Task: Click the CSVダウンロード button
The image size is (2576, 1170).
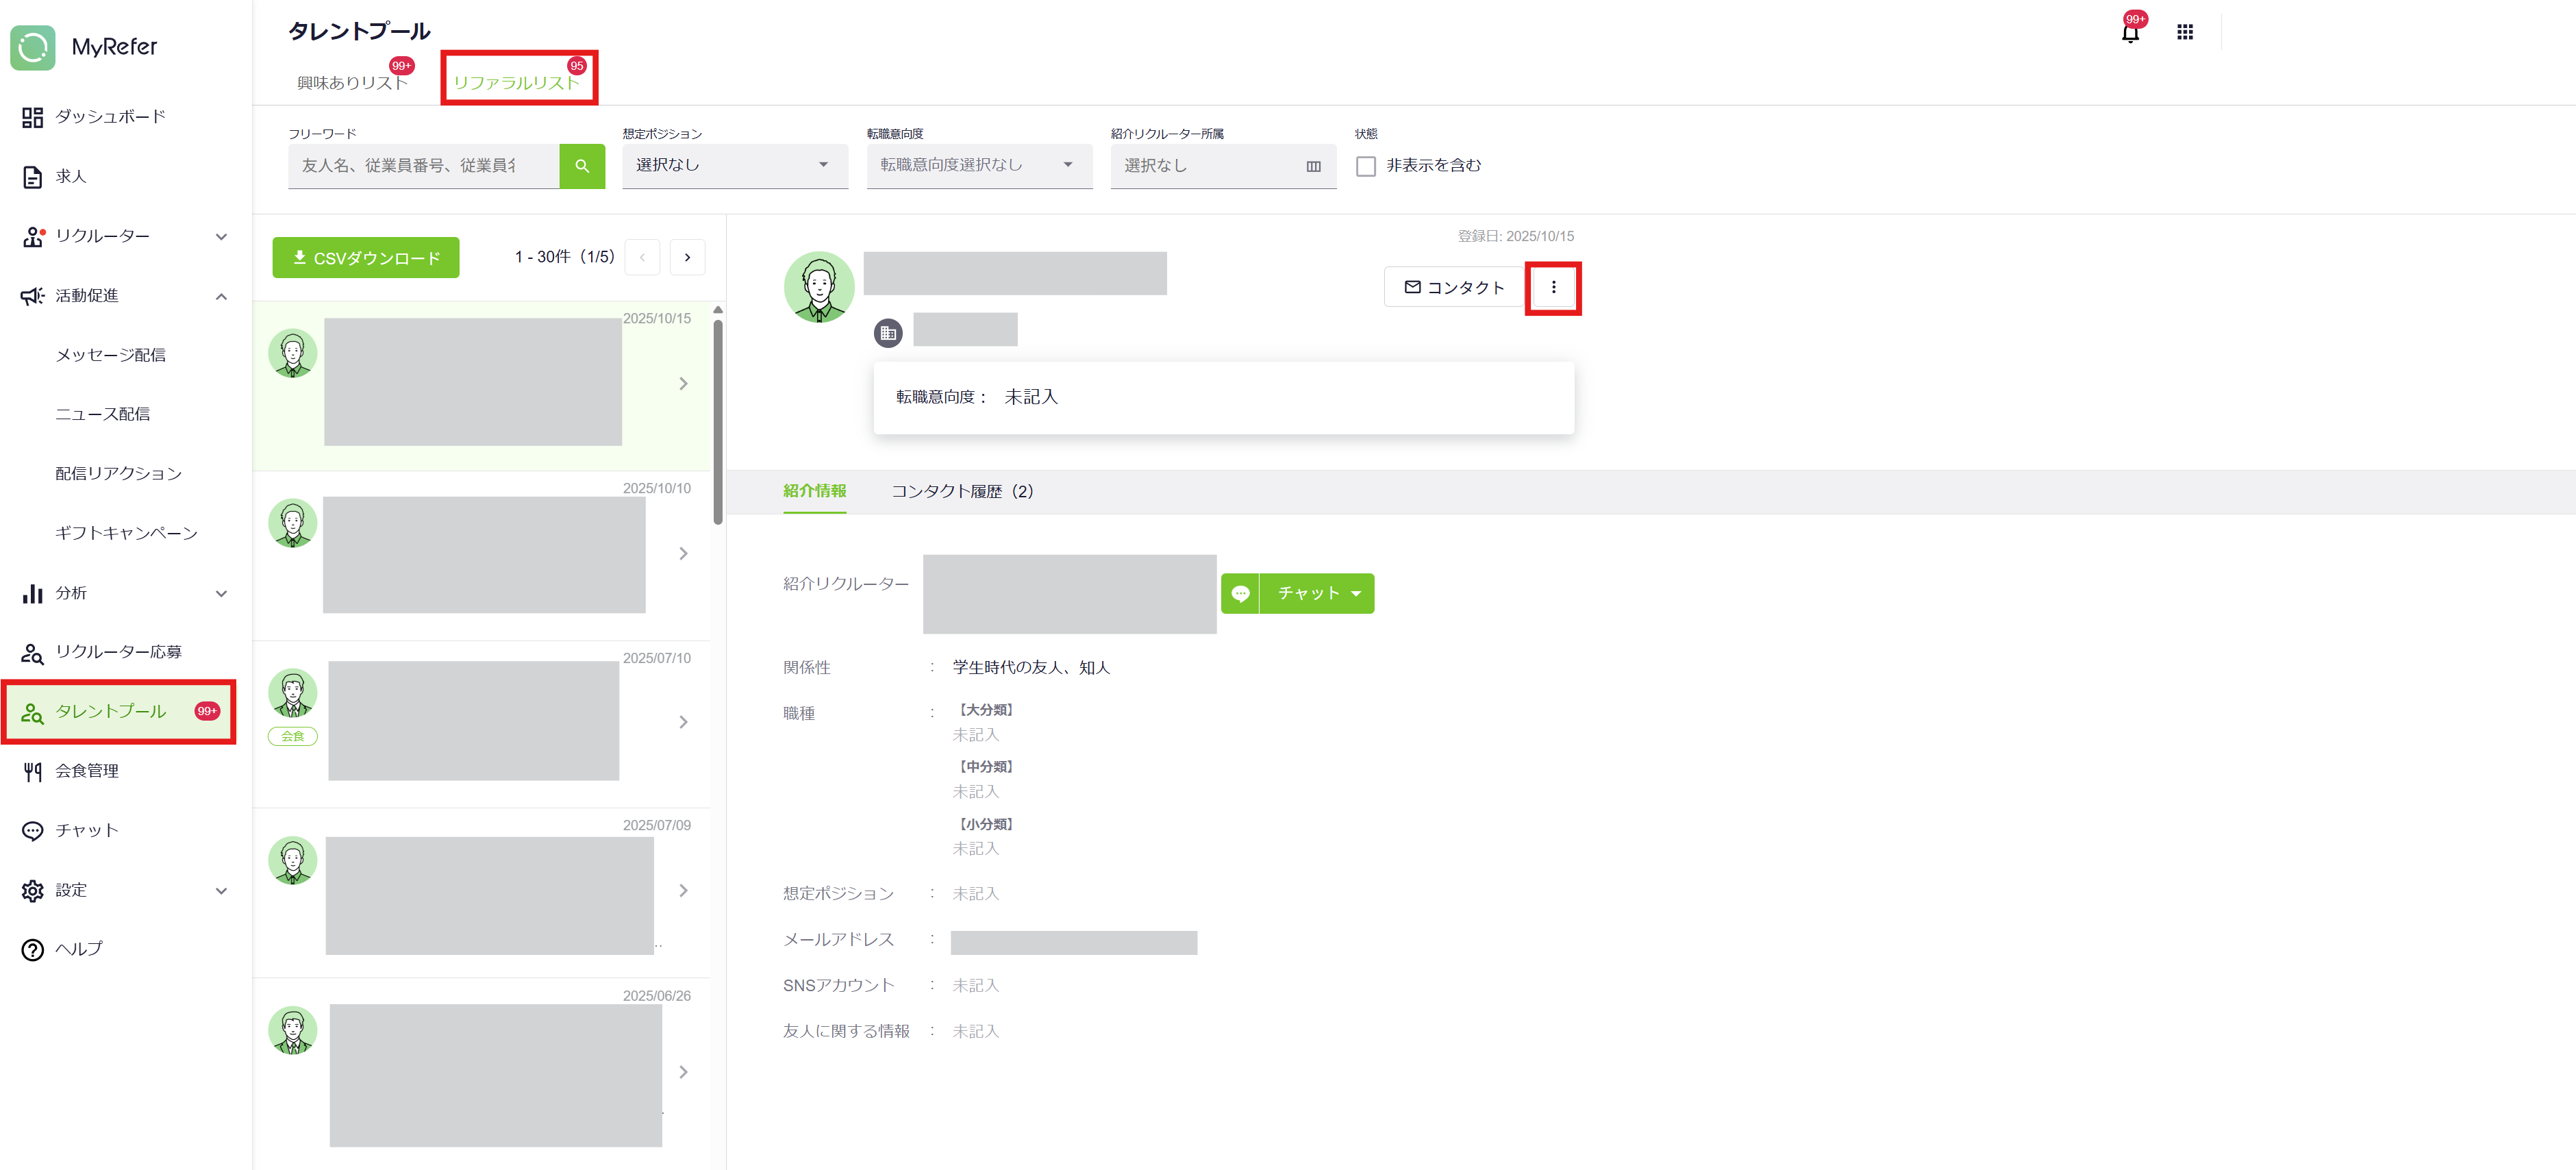Action: click(x=366, y=258)
